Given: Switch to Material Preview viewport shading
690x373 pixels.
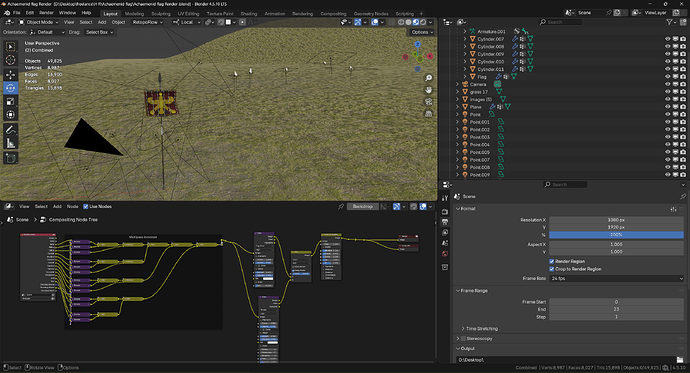Looking at the screenshot, I should click(x=416, y=22).
